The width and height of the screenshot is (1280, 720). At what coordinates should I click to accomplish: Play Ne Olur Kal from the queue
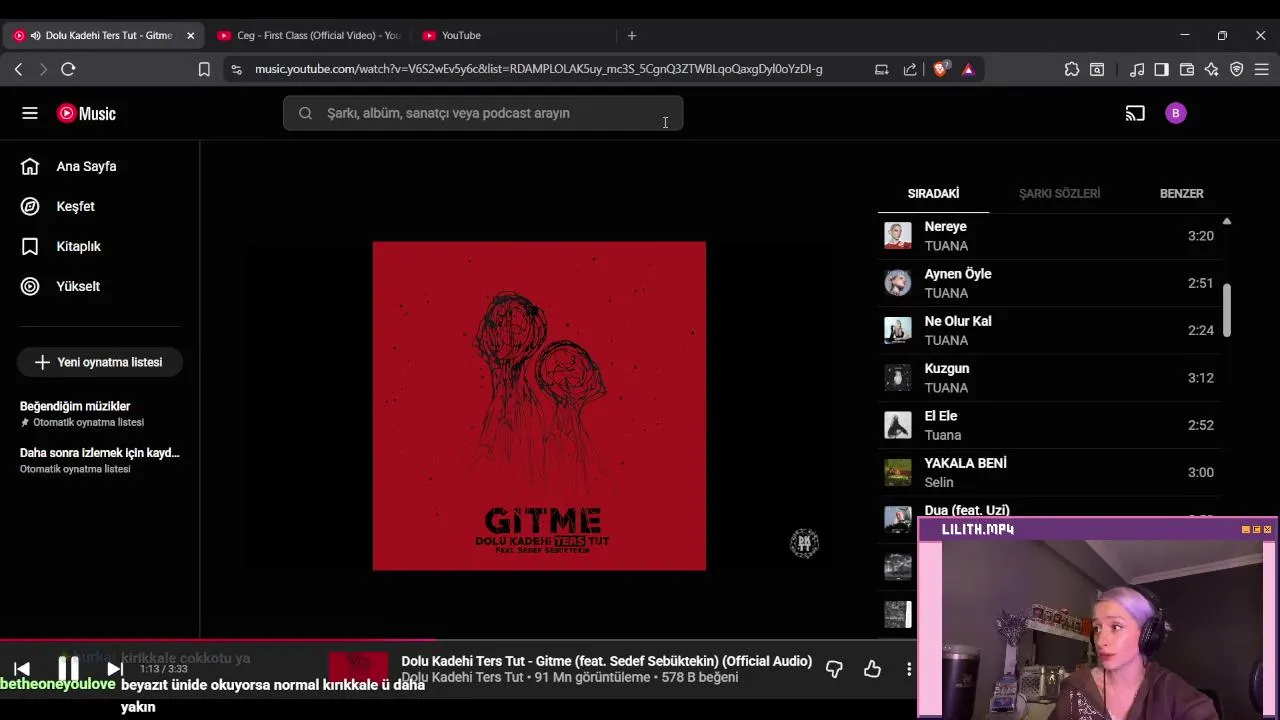1049,330
